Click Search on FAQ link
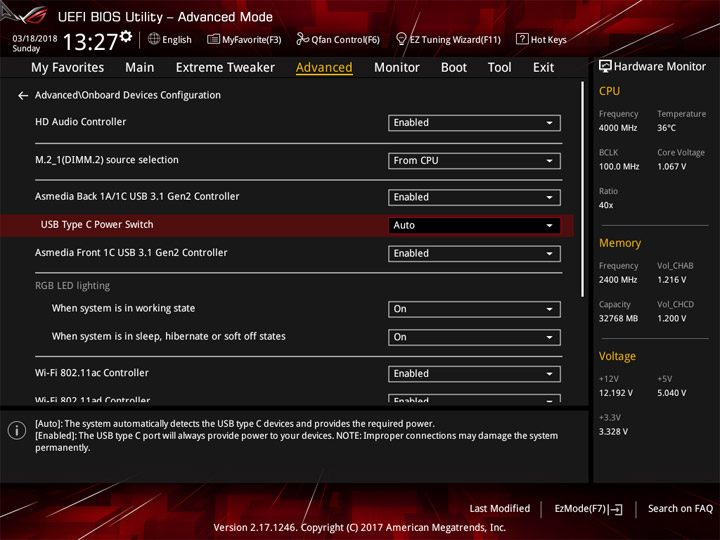This screenshot has width=720, height=540. click(x=680, y=509)
